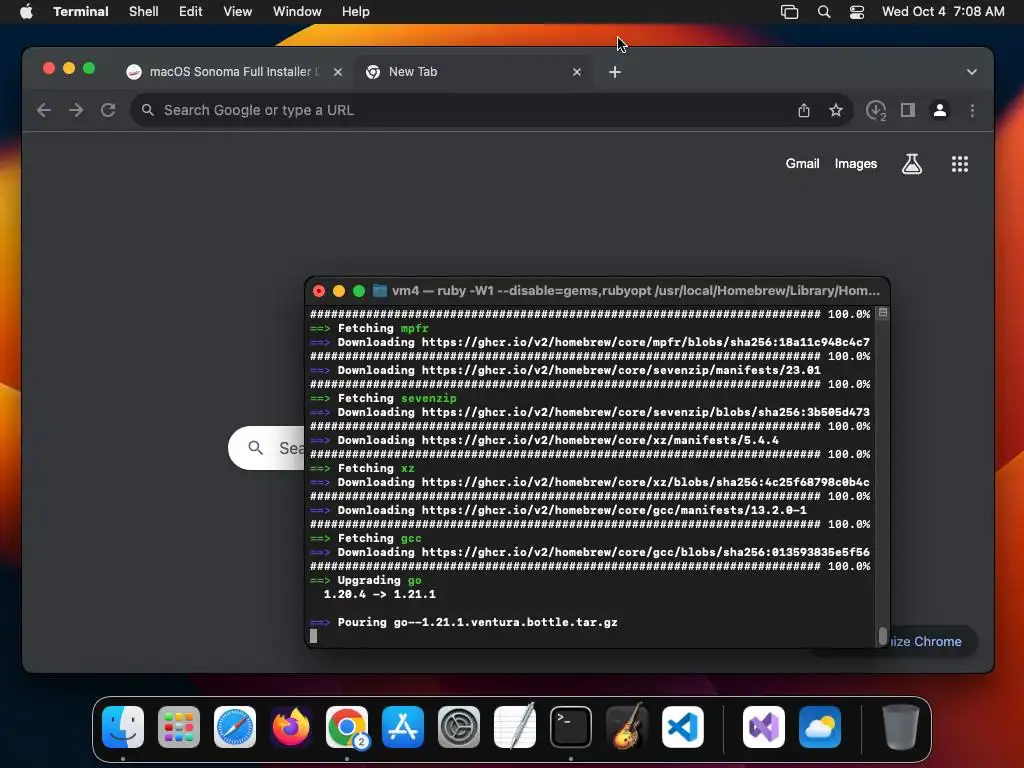Bookmark this tab with the star icon
Image resolution: width=1024 pixels, height=768 pixels.
click(x=836, y=110)
